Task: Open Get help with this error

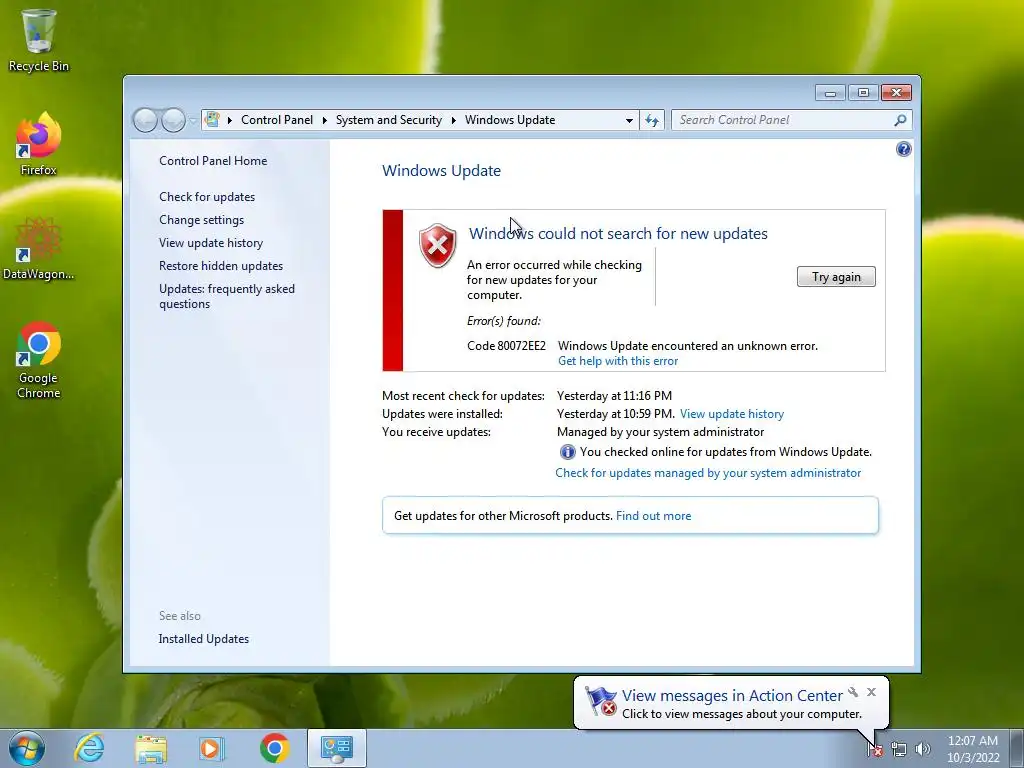Action: (x=618, y=361)
